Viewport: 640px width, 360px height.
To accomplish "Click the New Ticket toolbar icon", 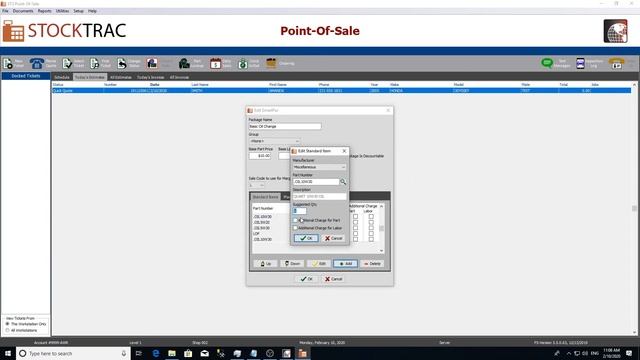I will [x=8, y=63].
